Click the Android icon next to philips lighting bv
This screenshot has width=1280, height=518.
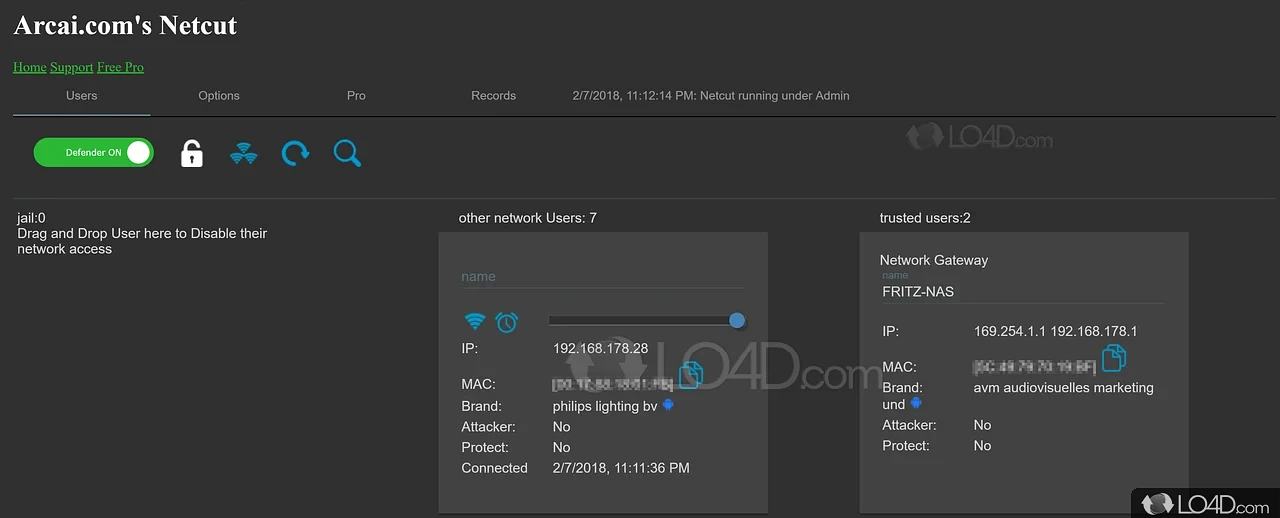click(668, 405)
